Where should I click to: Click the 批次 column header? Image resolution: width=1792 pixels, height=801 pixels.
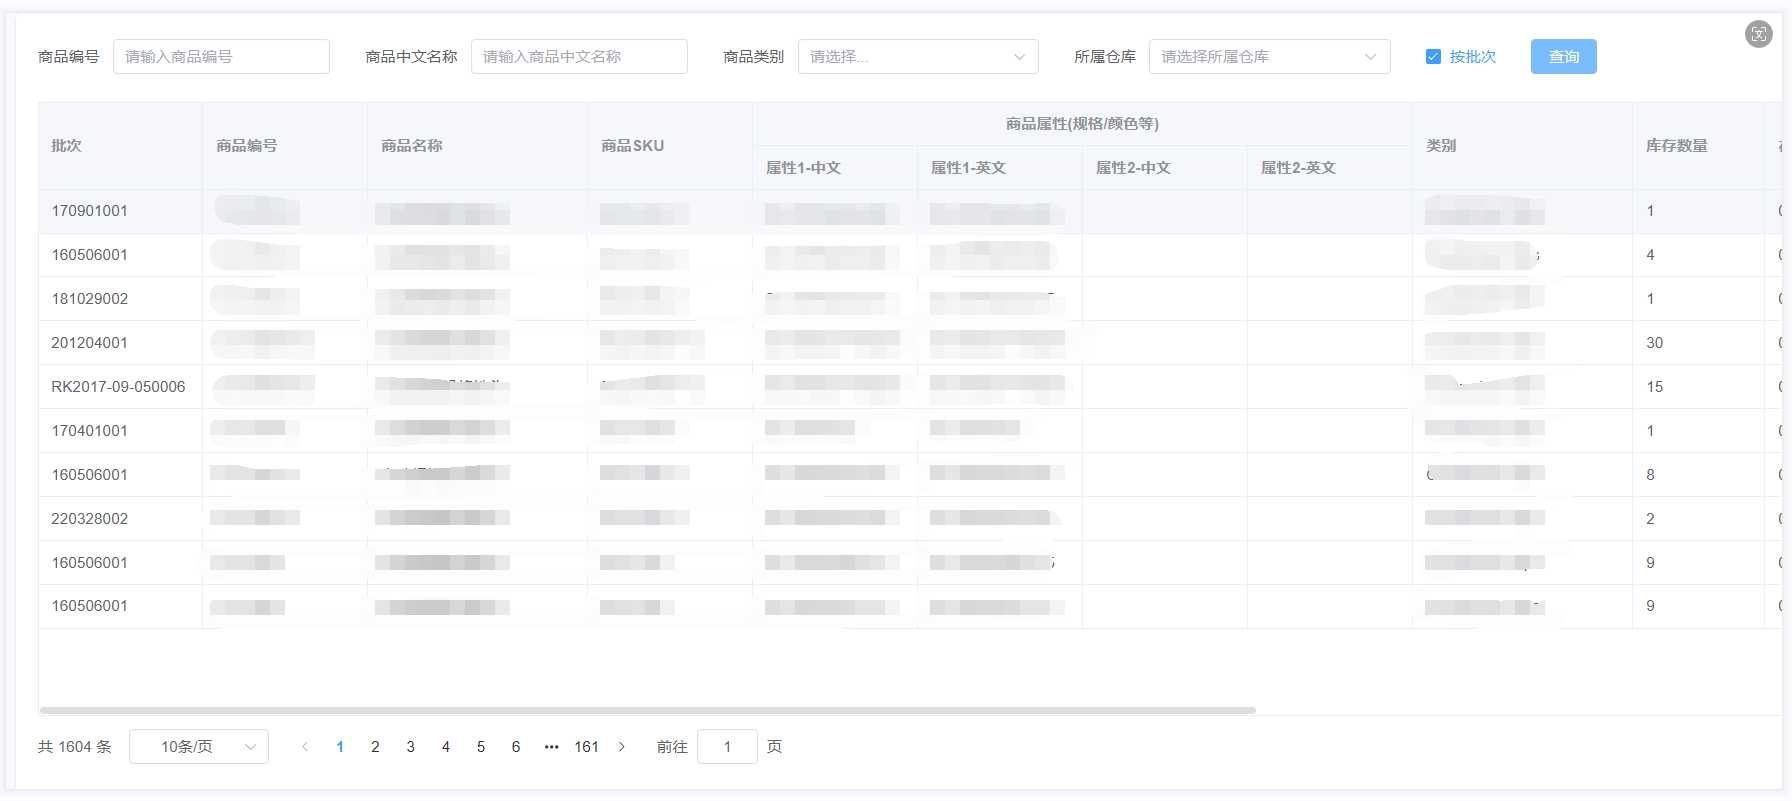coord(120,146)
